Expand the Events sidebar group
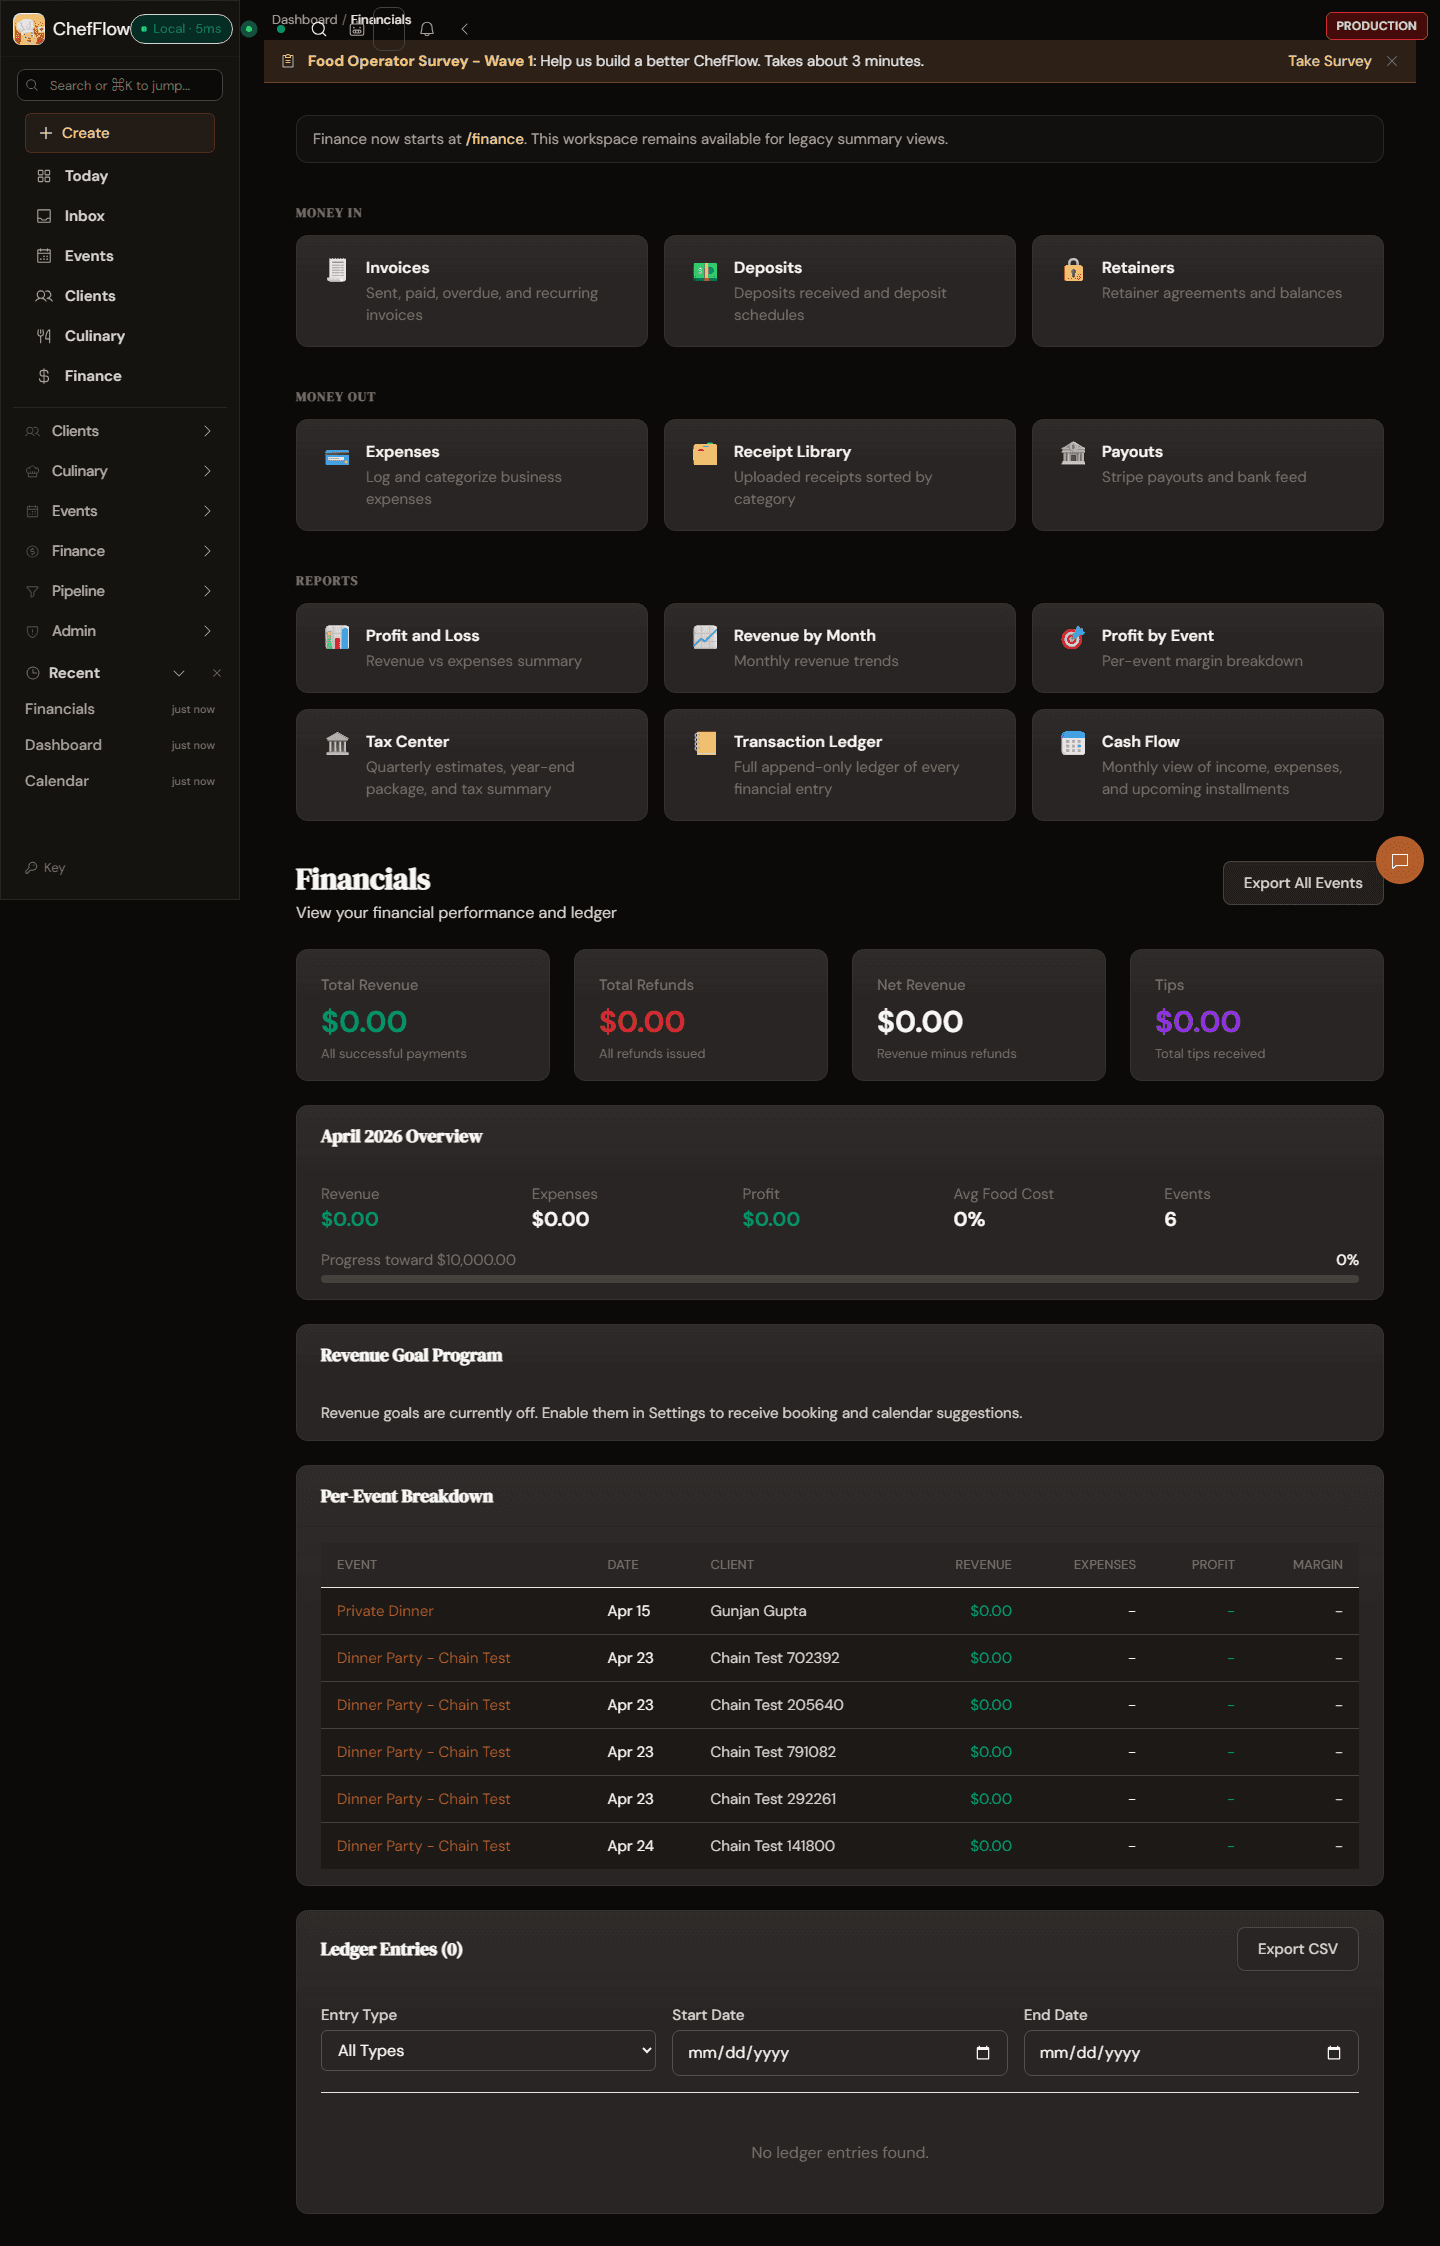 coord(120,511)
